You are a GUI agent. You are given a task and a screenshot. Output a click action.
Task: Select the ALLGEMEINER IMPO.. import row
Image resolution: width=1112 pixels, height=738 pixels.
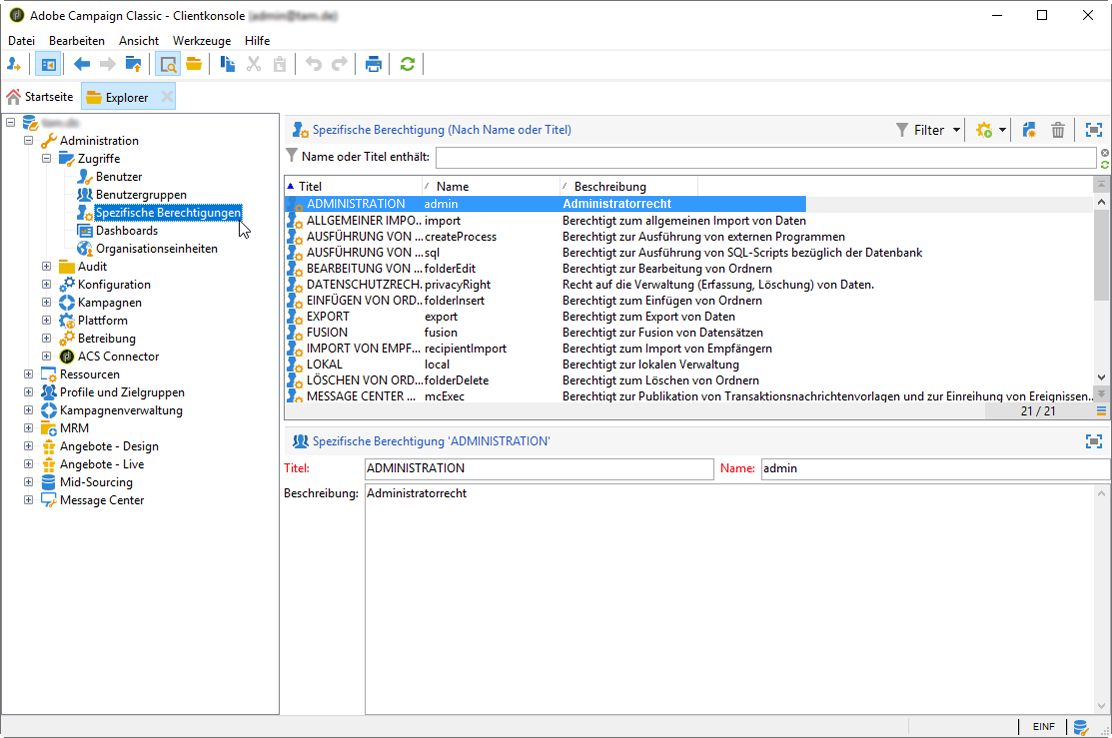coord(688,220)
